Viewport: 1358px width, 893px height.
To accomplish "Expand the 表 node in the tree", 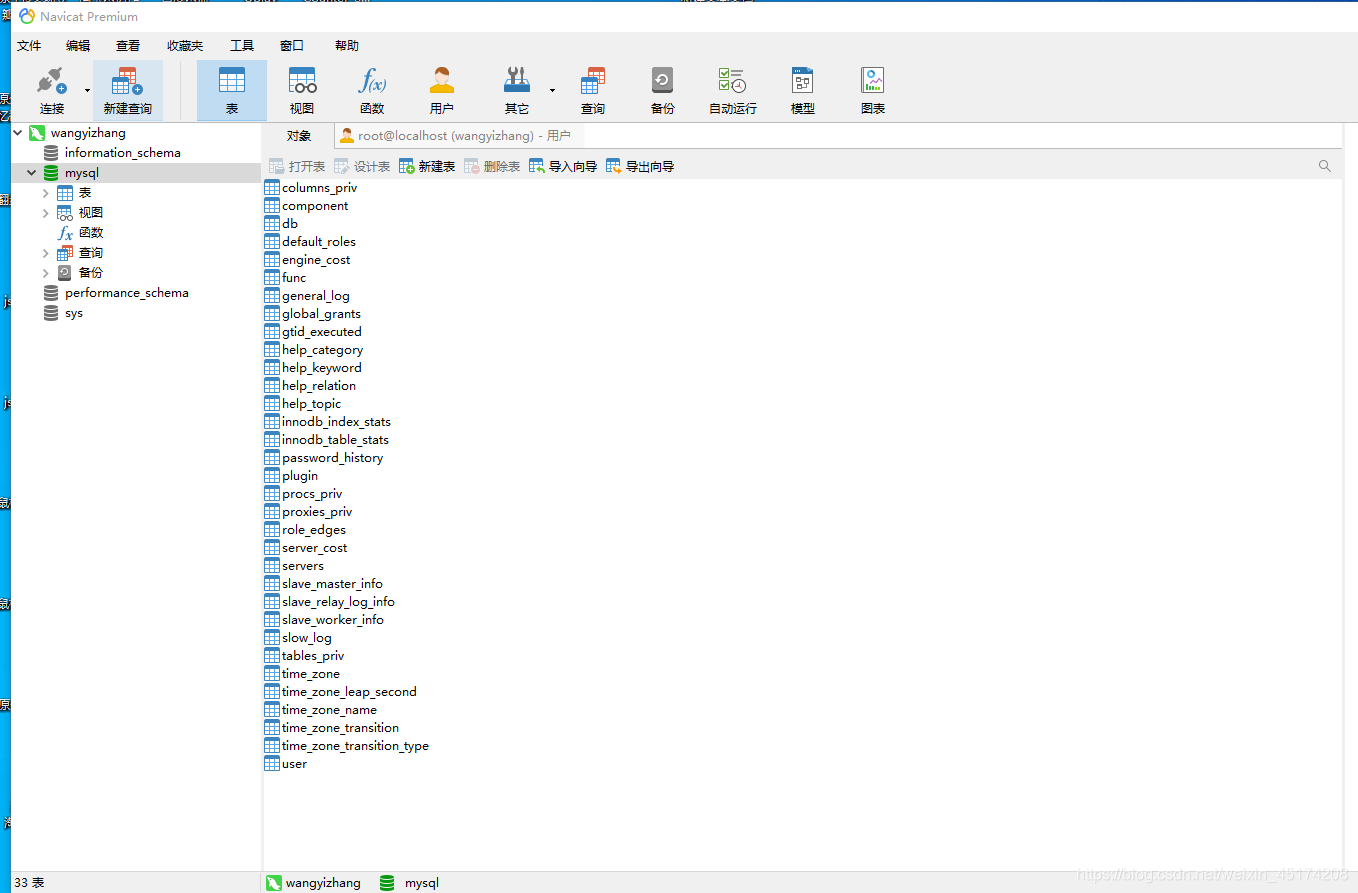I will [x=46, y=193].
